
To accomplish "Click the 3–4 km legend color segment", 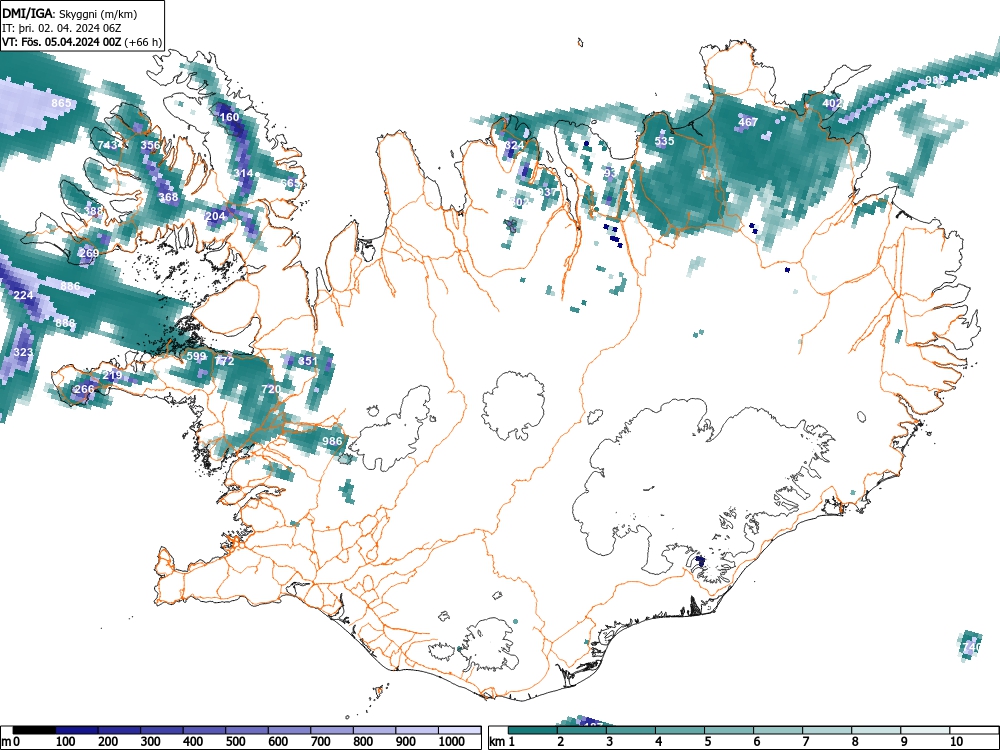I will coord(631,730).
